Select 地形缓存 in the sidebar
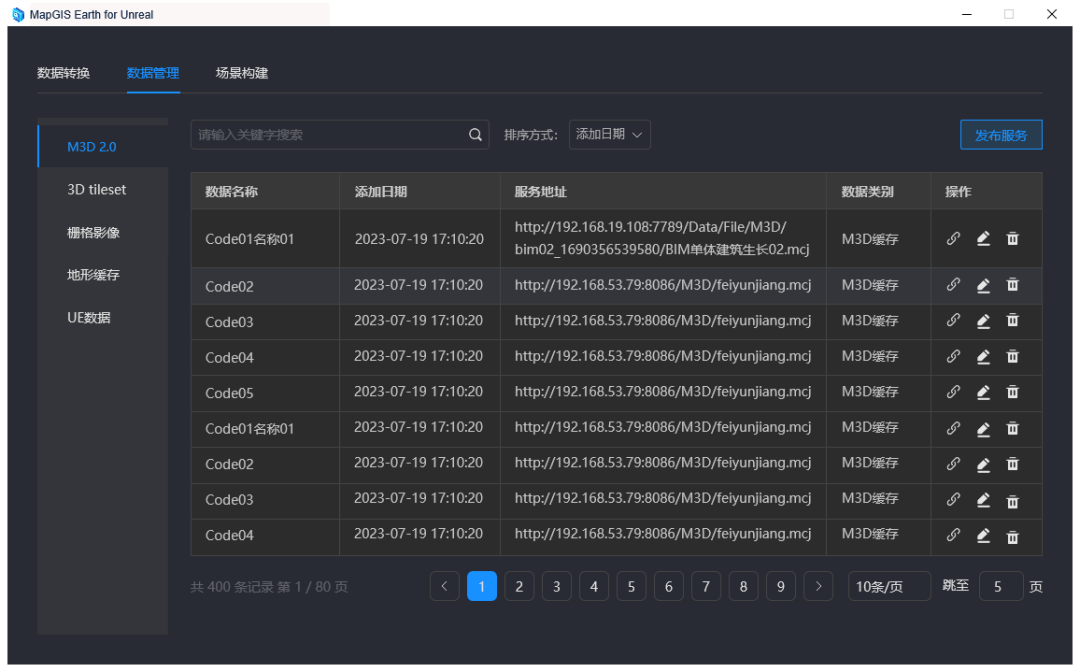Screen dimensions: 1080x672 click(x=91, y=274)
